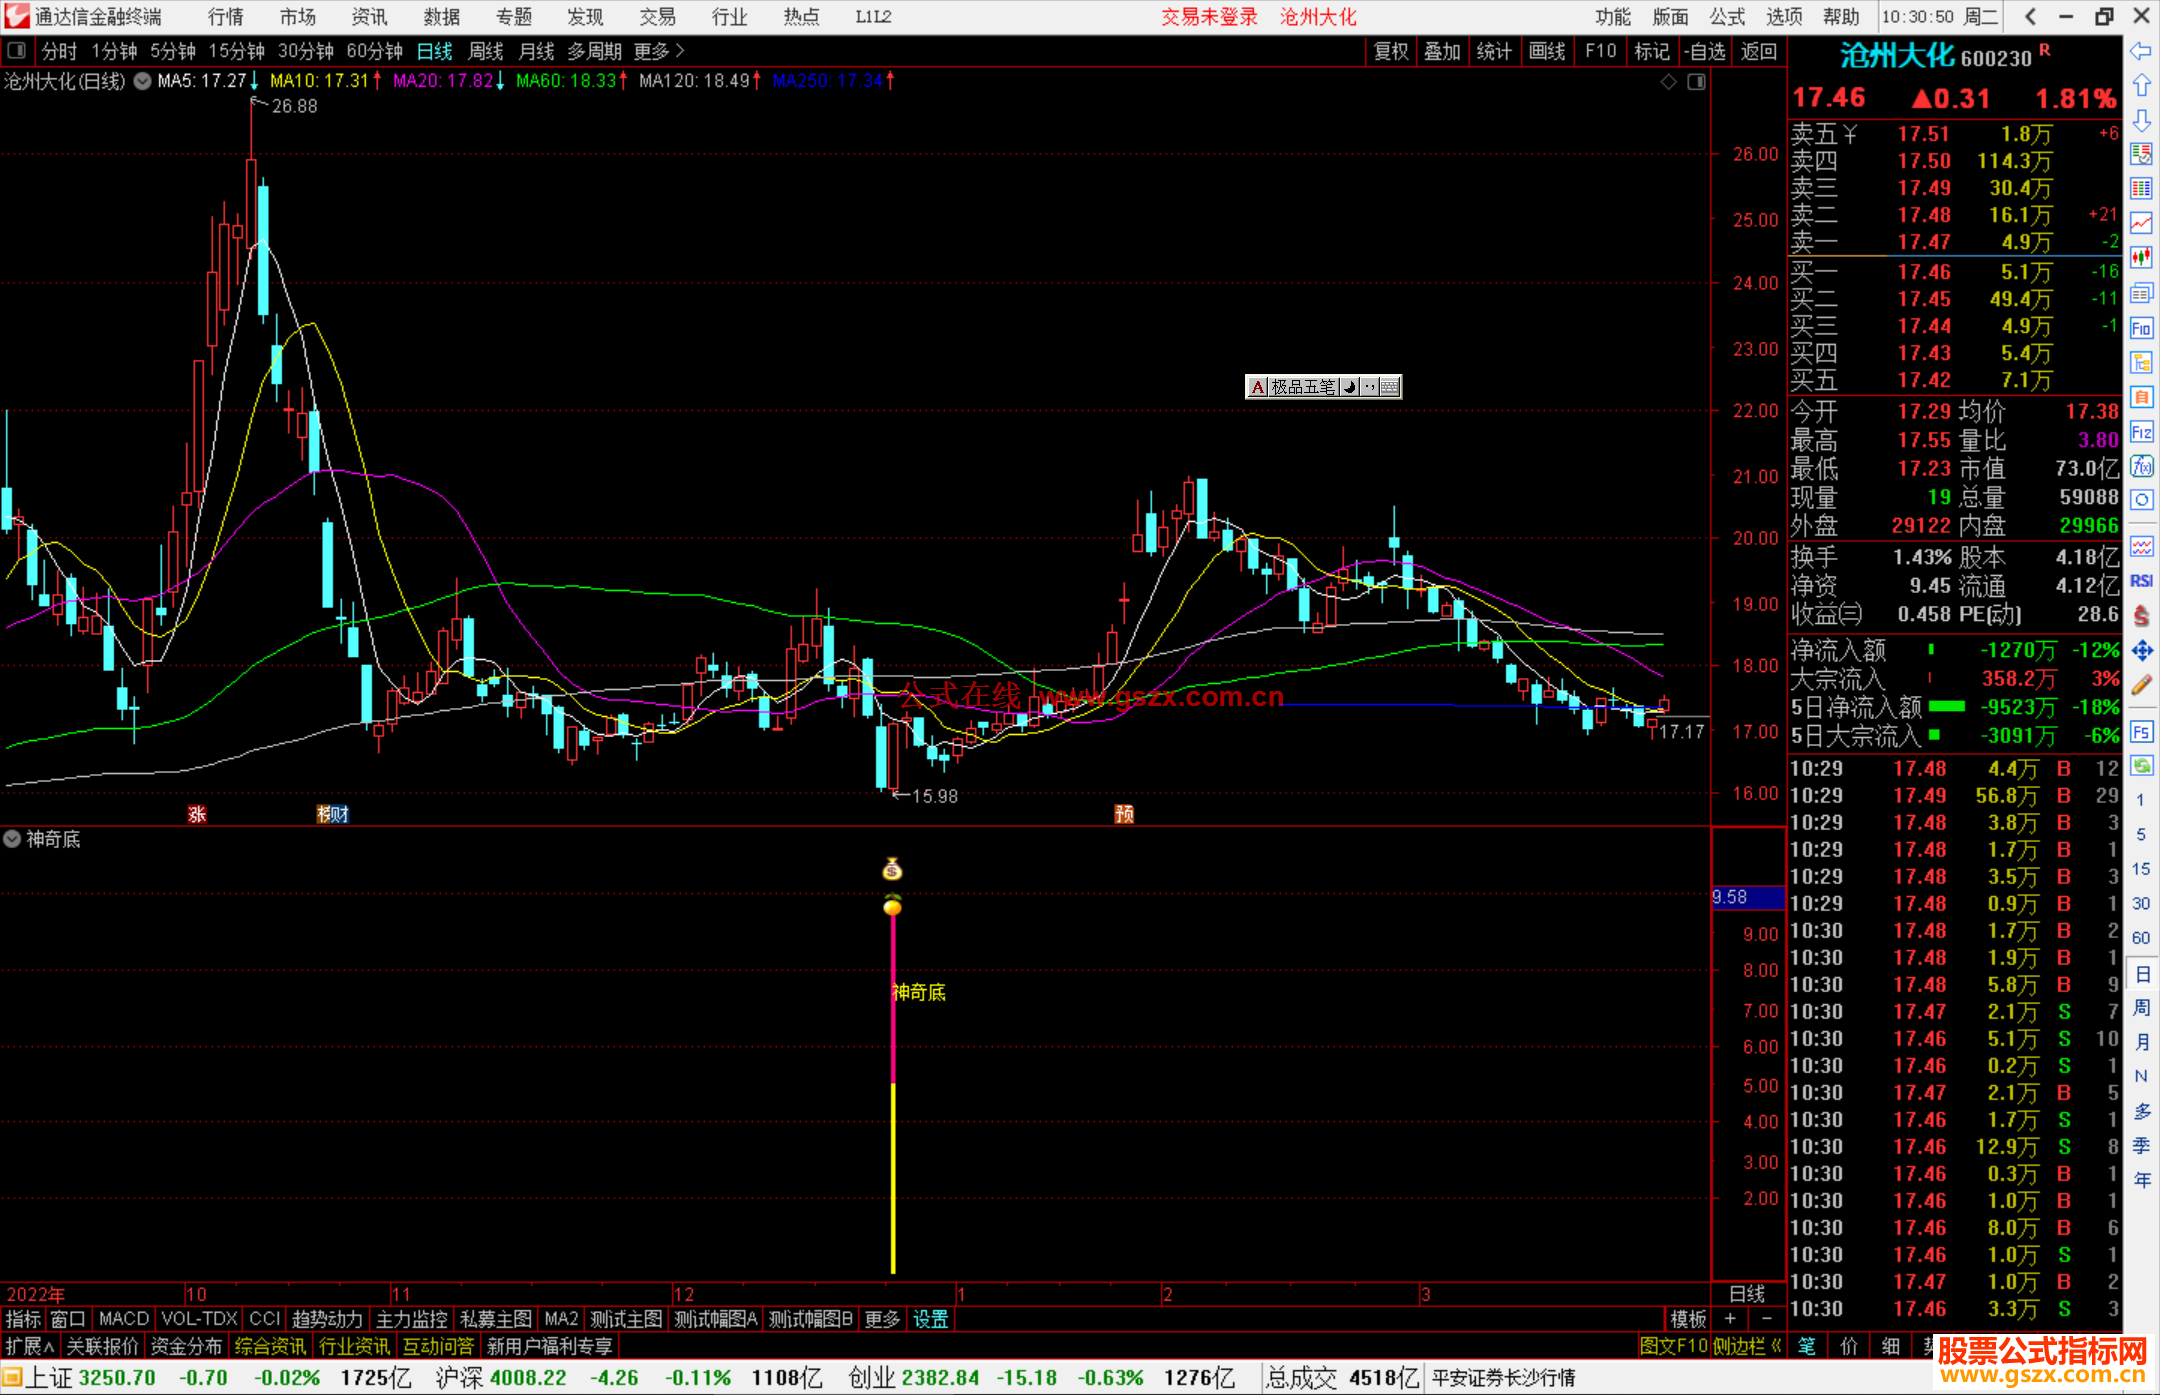Click the 设置 button in indicator bar
Screen dimensions: 2160x1395
pyautogui.click(x=930, y=1319)
